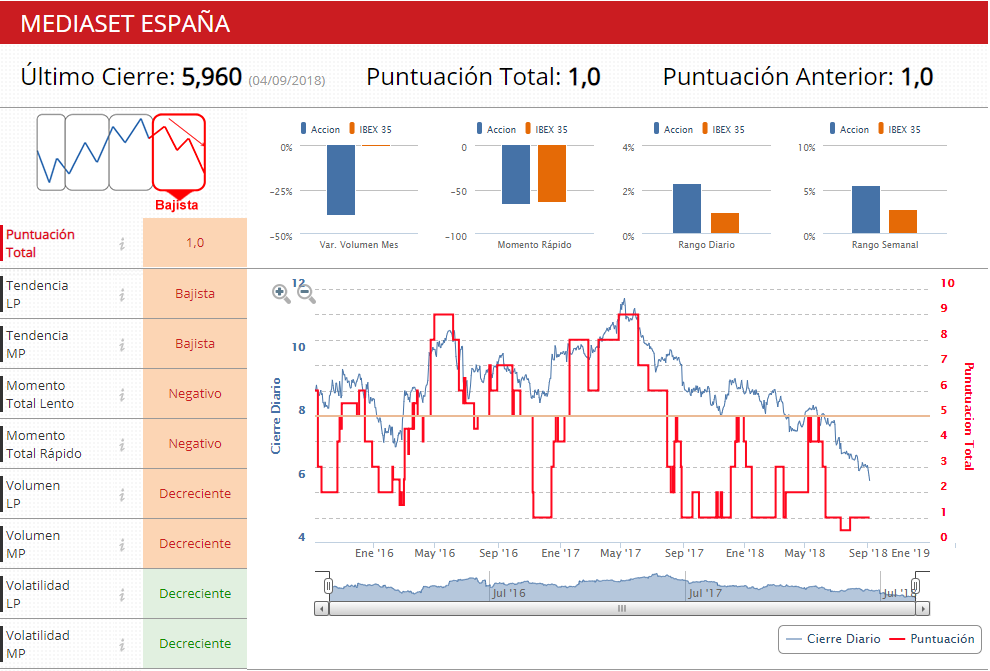Click the Rango Semanal chart title
The image size is (990, 671).
pos(885,245)
